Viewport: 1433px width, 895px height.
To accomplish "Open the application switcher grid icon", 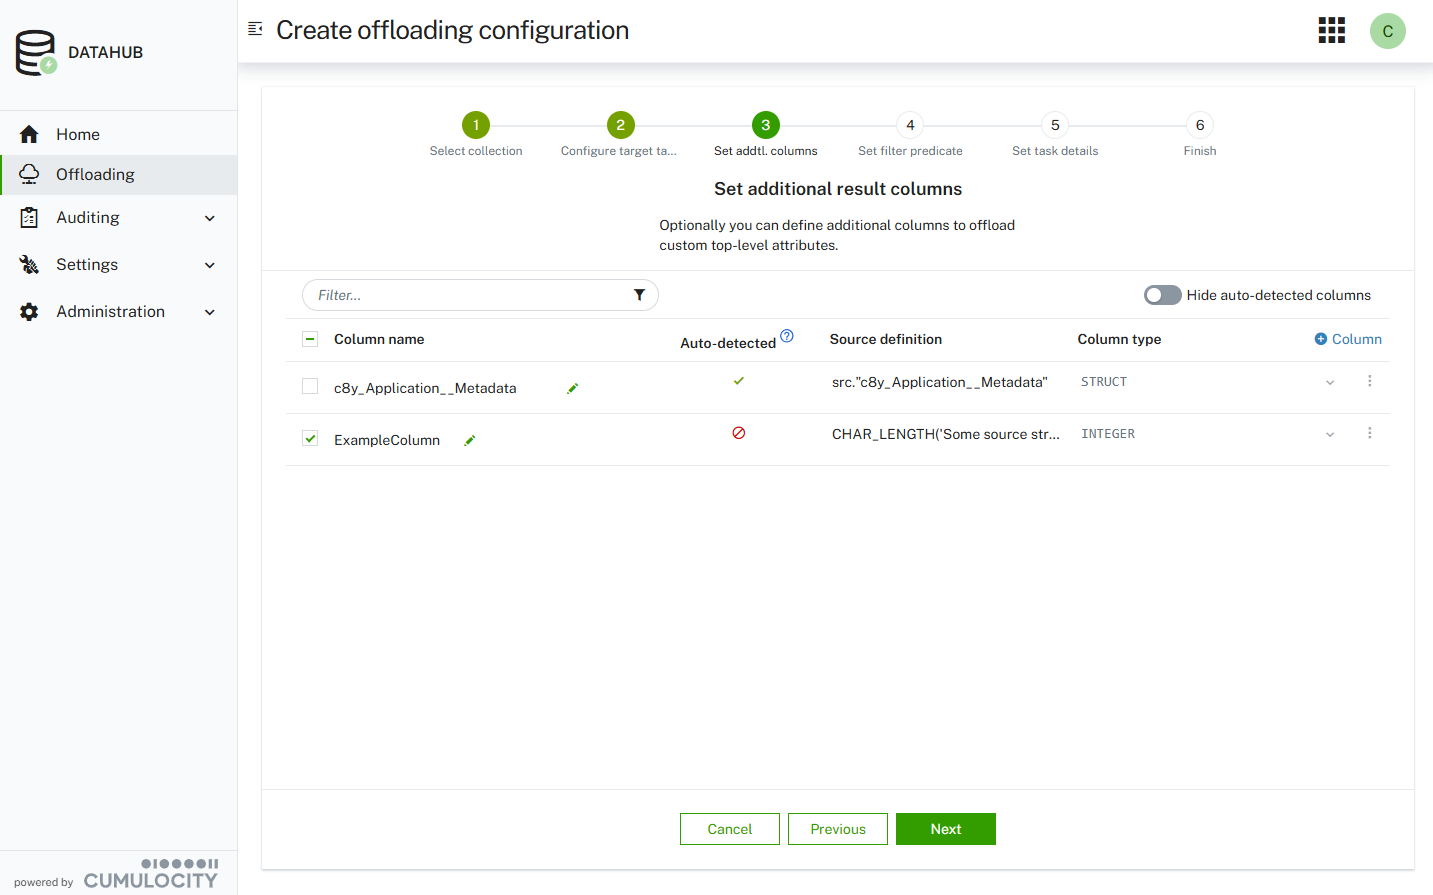I will click(x=1331, y=30).
